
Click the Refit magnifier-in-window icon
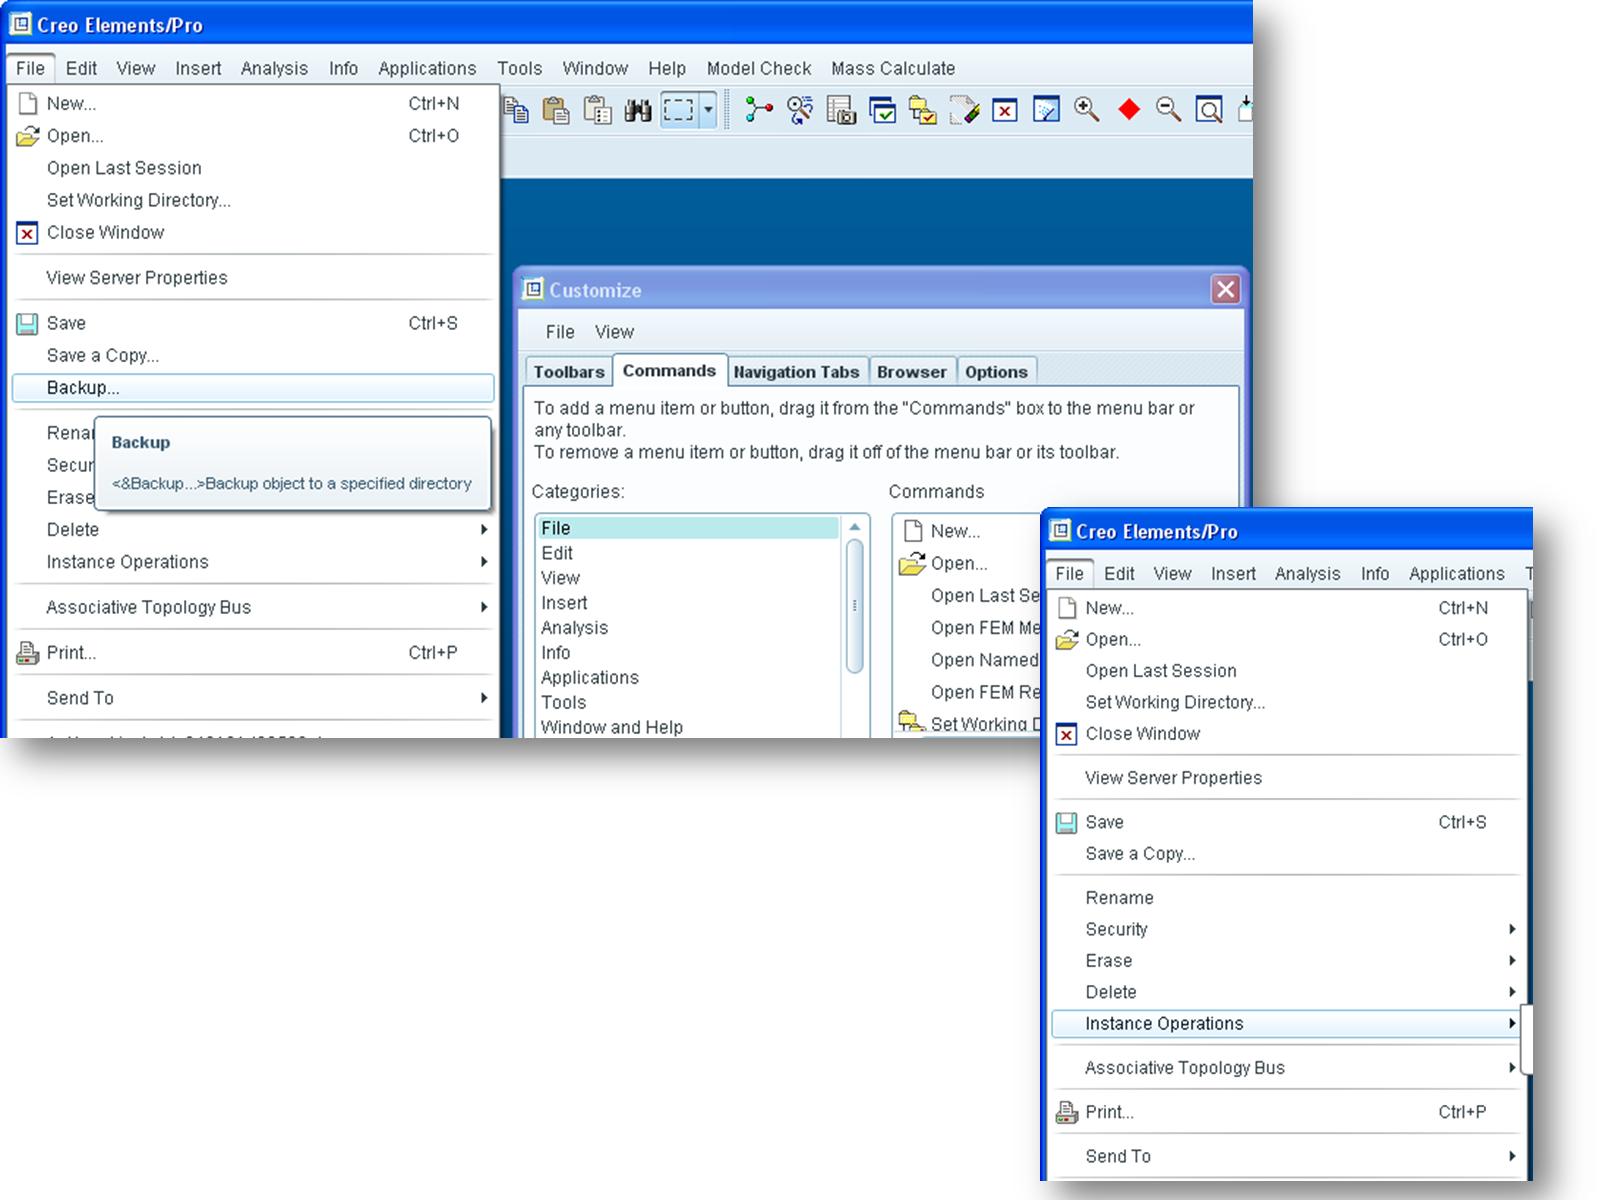pos(1209,109)
